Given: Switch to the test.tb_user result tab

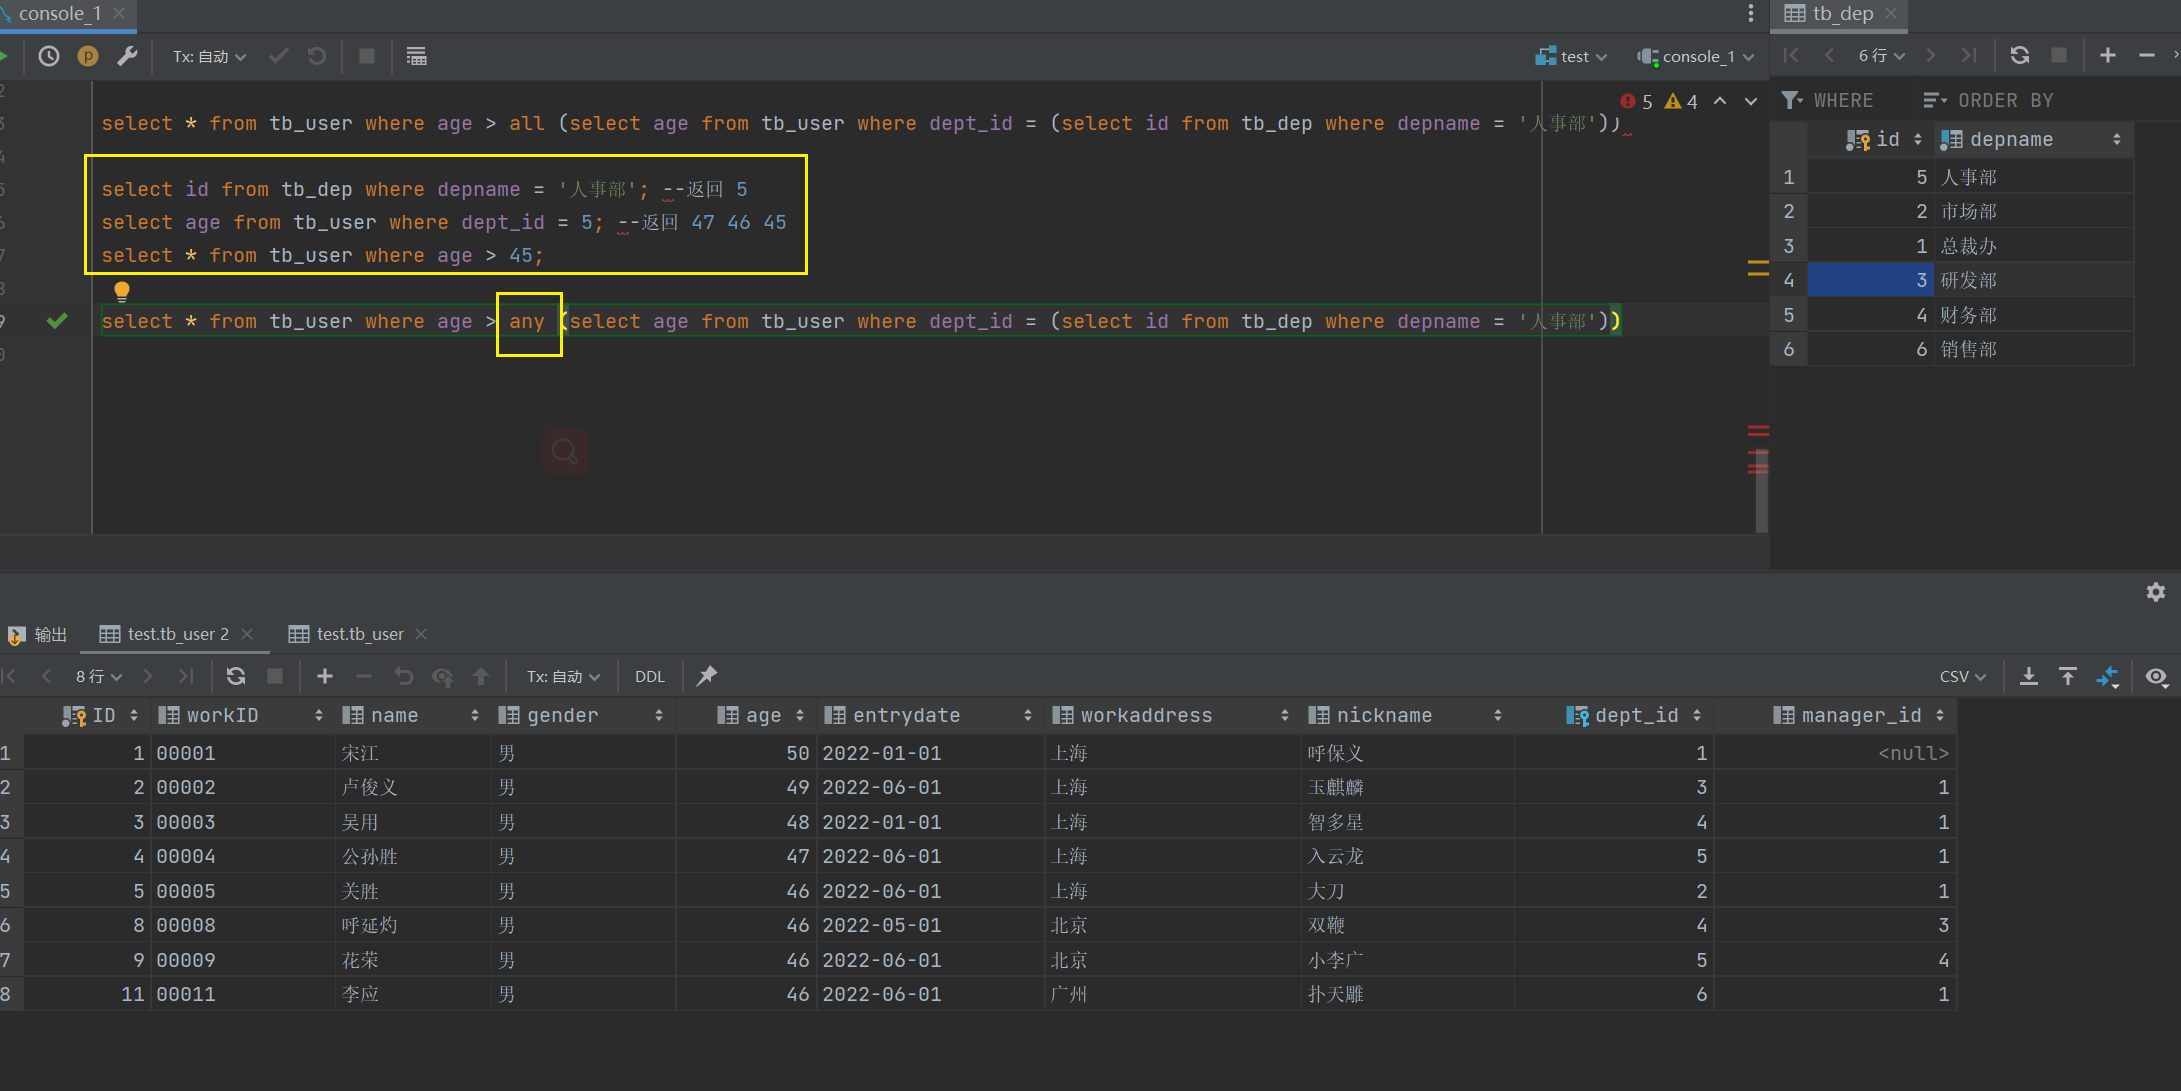Looking at the screenshot, I should (359, 634).
